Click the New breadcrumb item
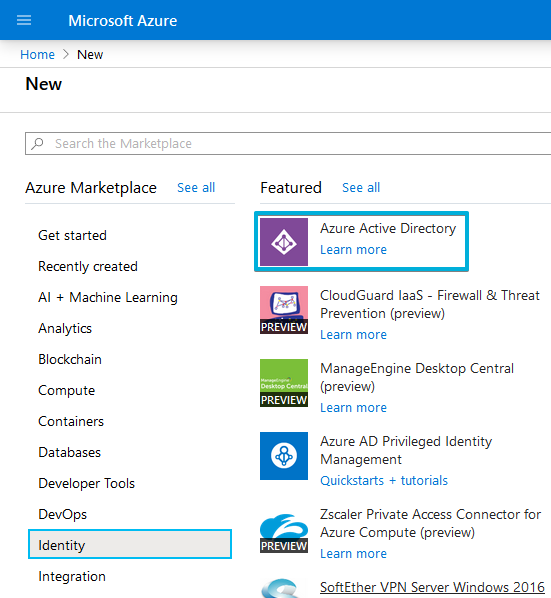 coord(90,55)
